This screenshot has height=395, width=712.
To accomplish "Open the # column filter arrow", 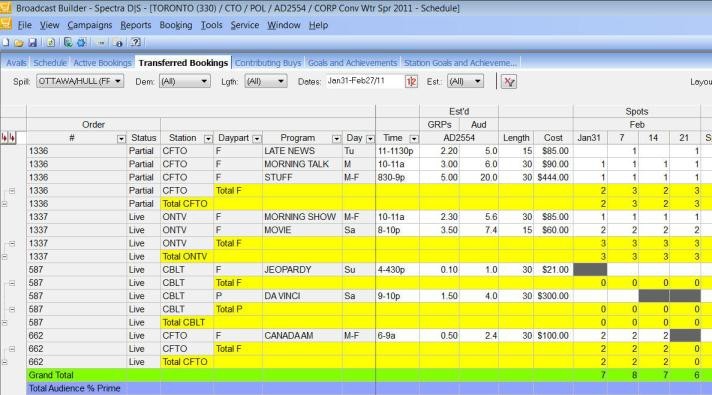I will pyautogui.click(x=121, y=138).
